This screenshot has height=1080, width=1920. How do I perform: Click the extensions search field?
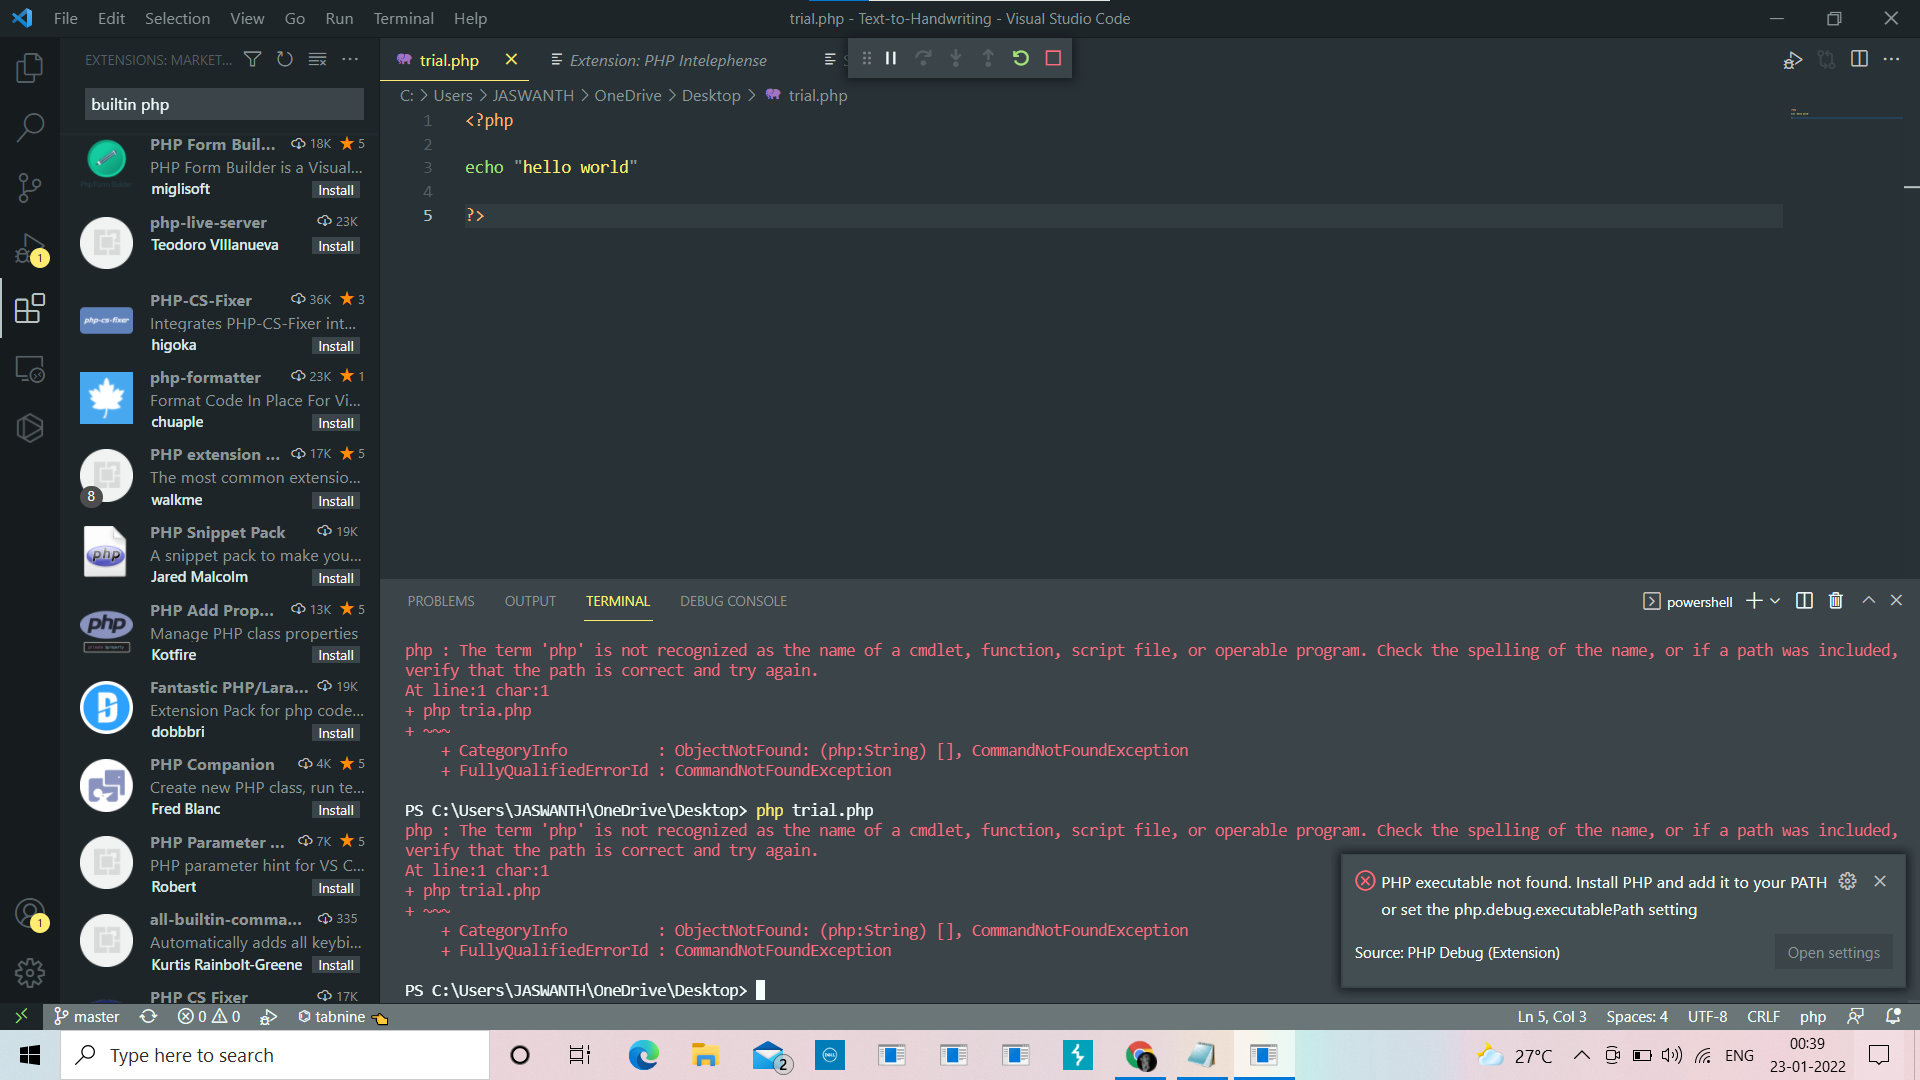224,104
